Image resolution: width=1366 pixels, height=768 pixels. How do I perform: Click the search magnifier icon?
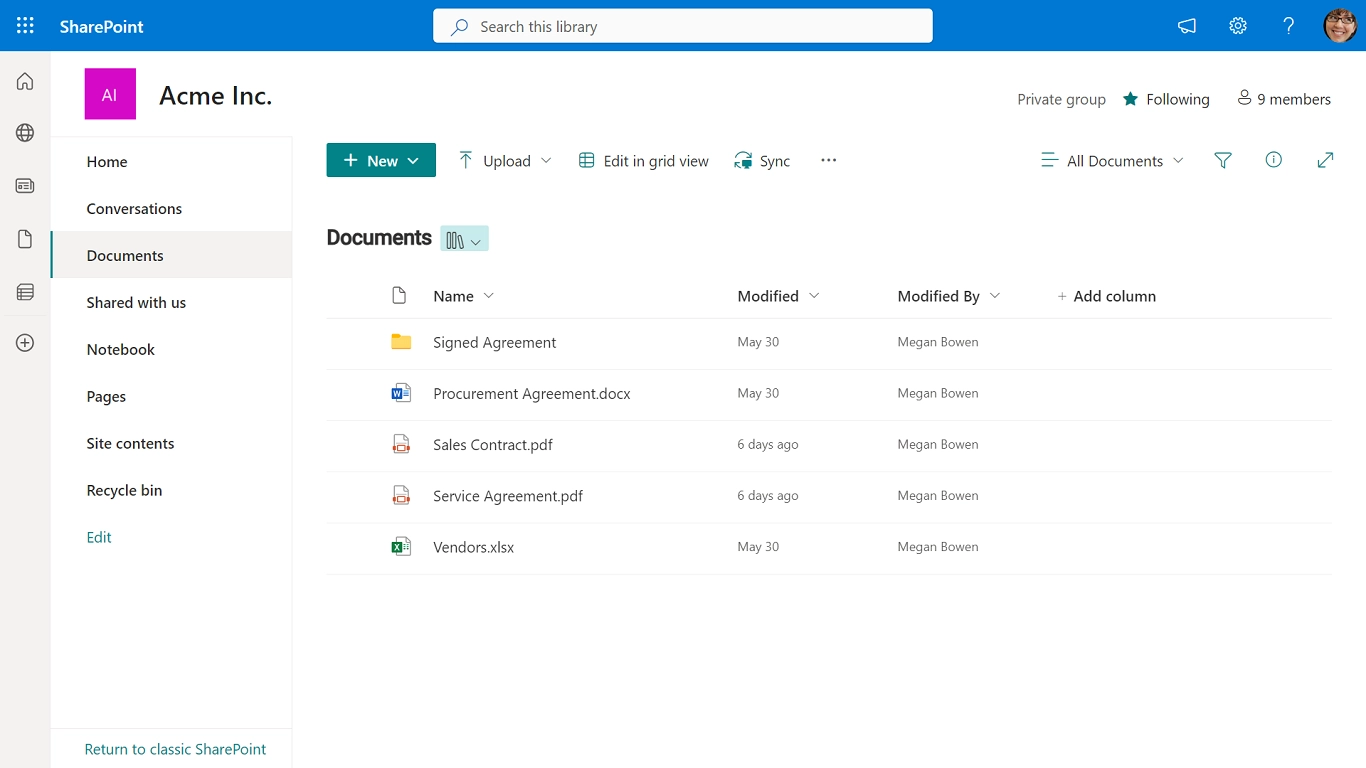tap(459, 27)
